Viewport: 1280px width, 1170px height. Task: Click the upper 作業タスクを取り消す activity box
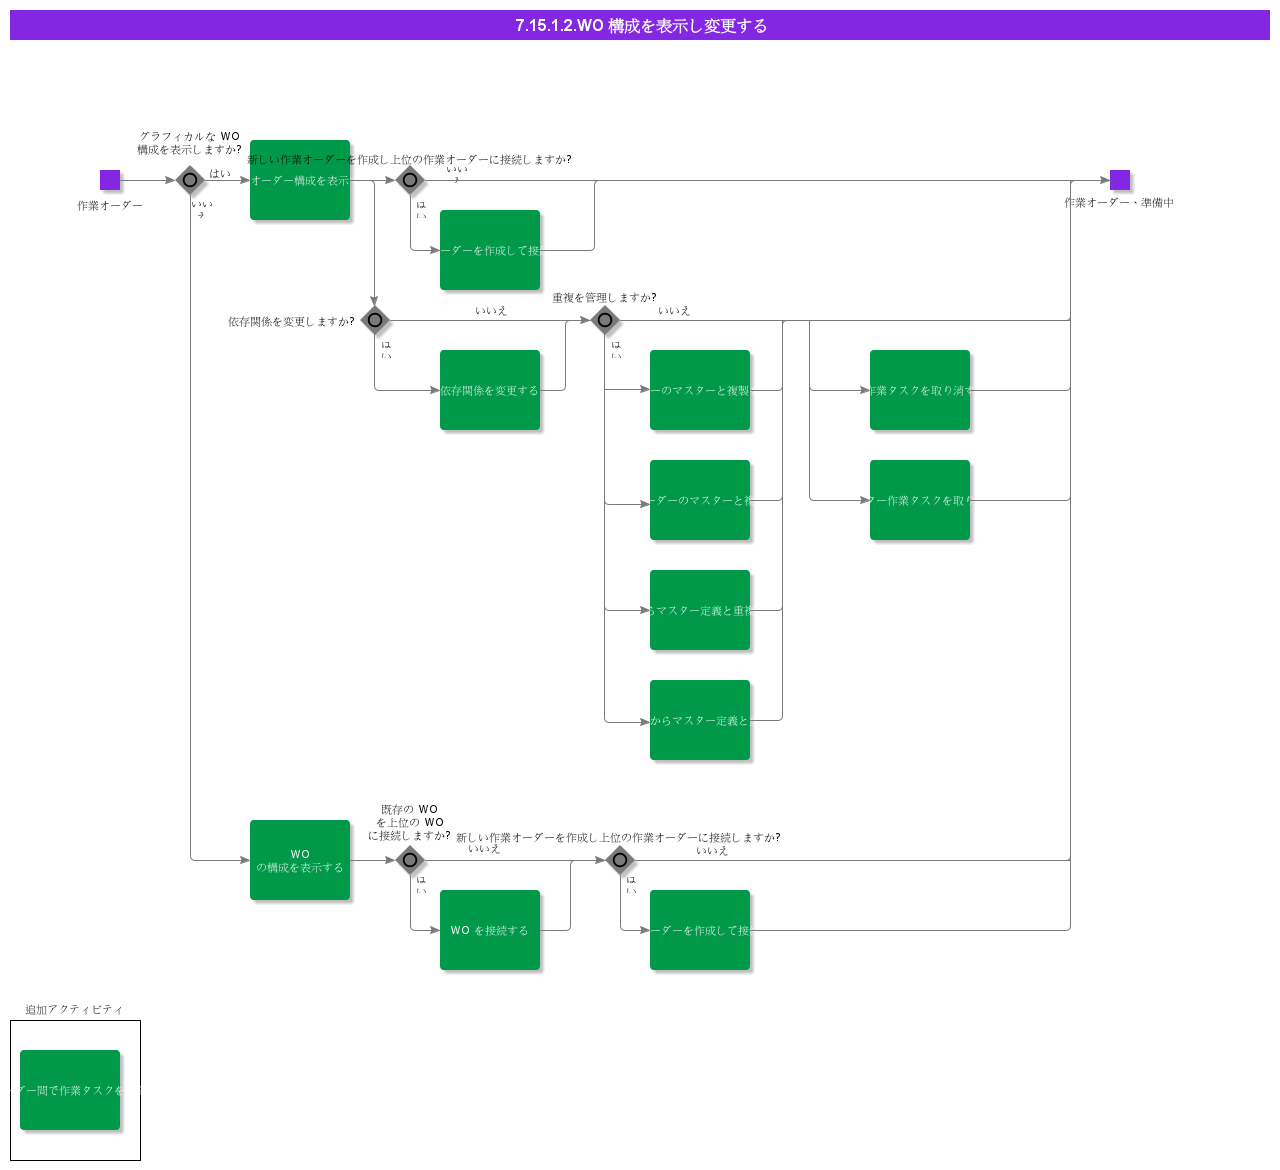920,390
